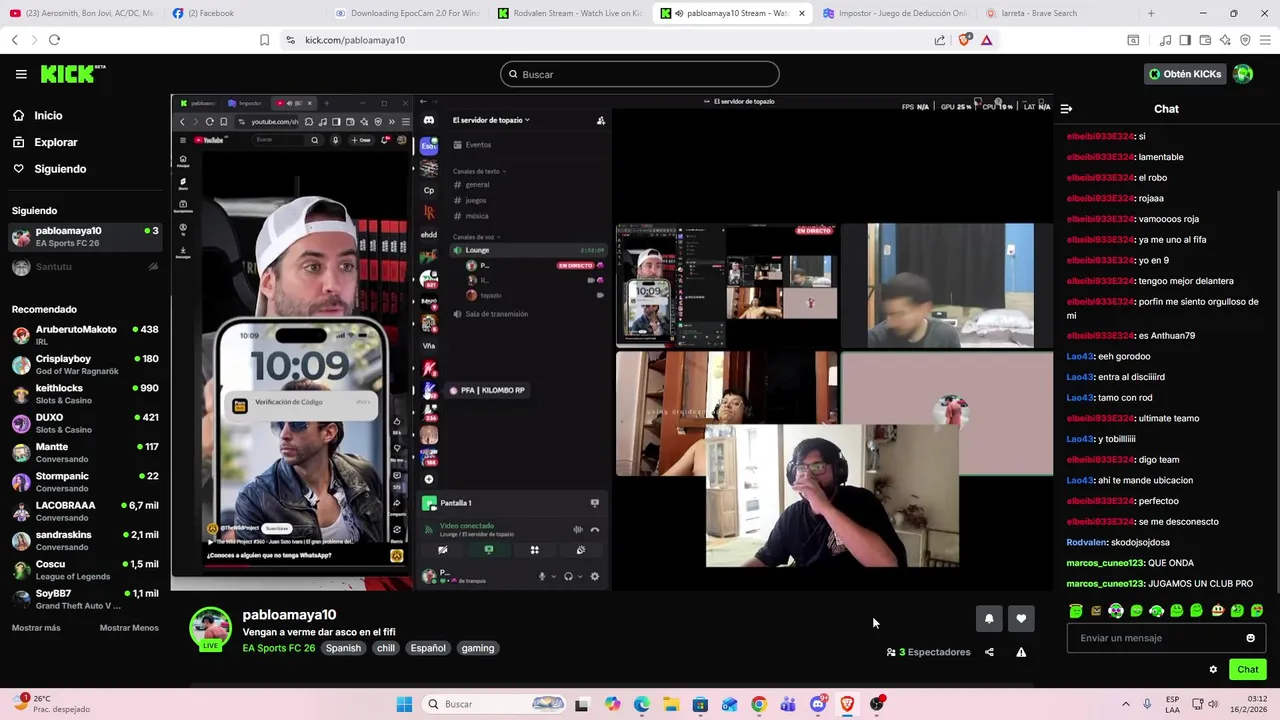The image size is (1280, 720).
Task: Select offline channel Santutu
Action: pyautogui.click(x=85, y=267)
